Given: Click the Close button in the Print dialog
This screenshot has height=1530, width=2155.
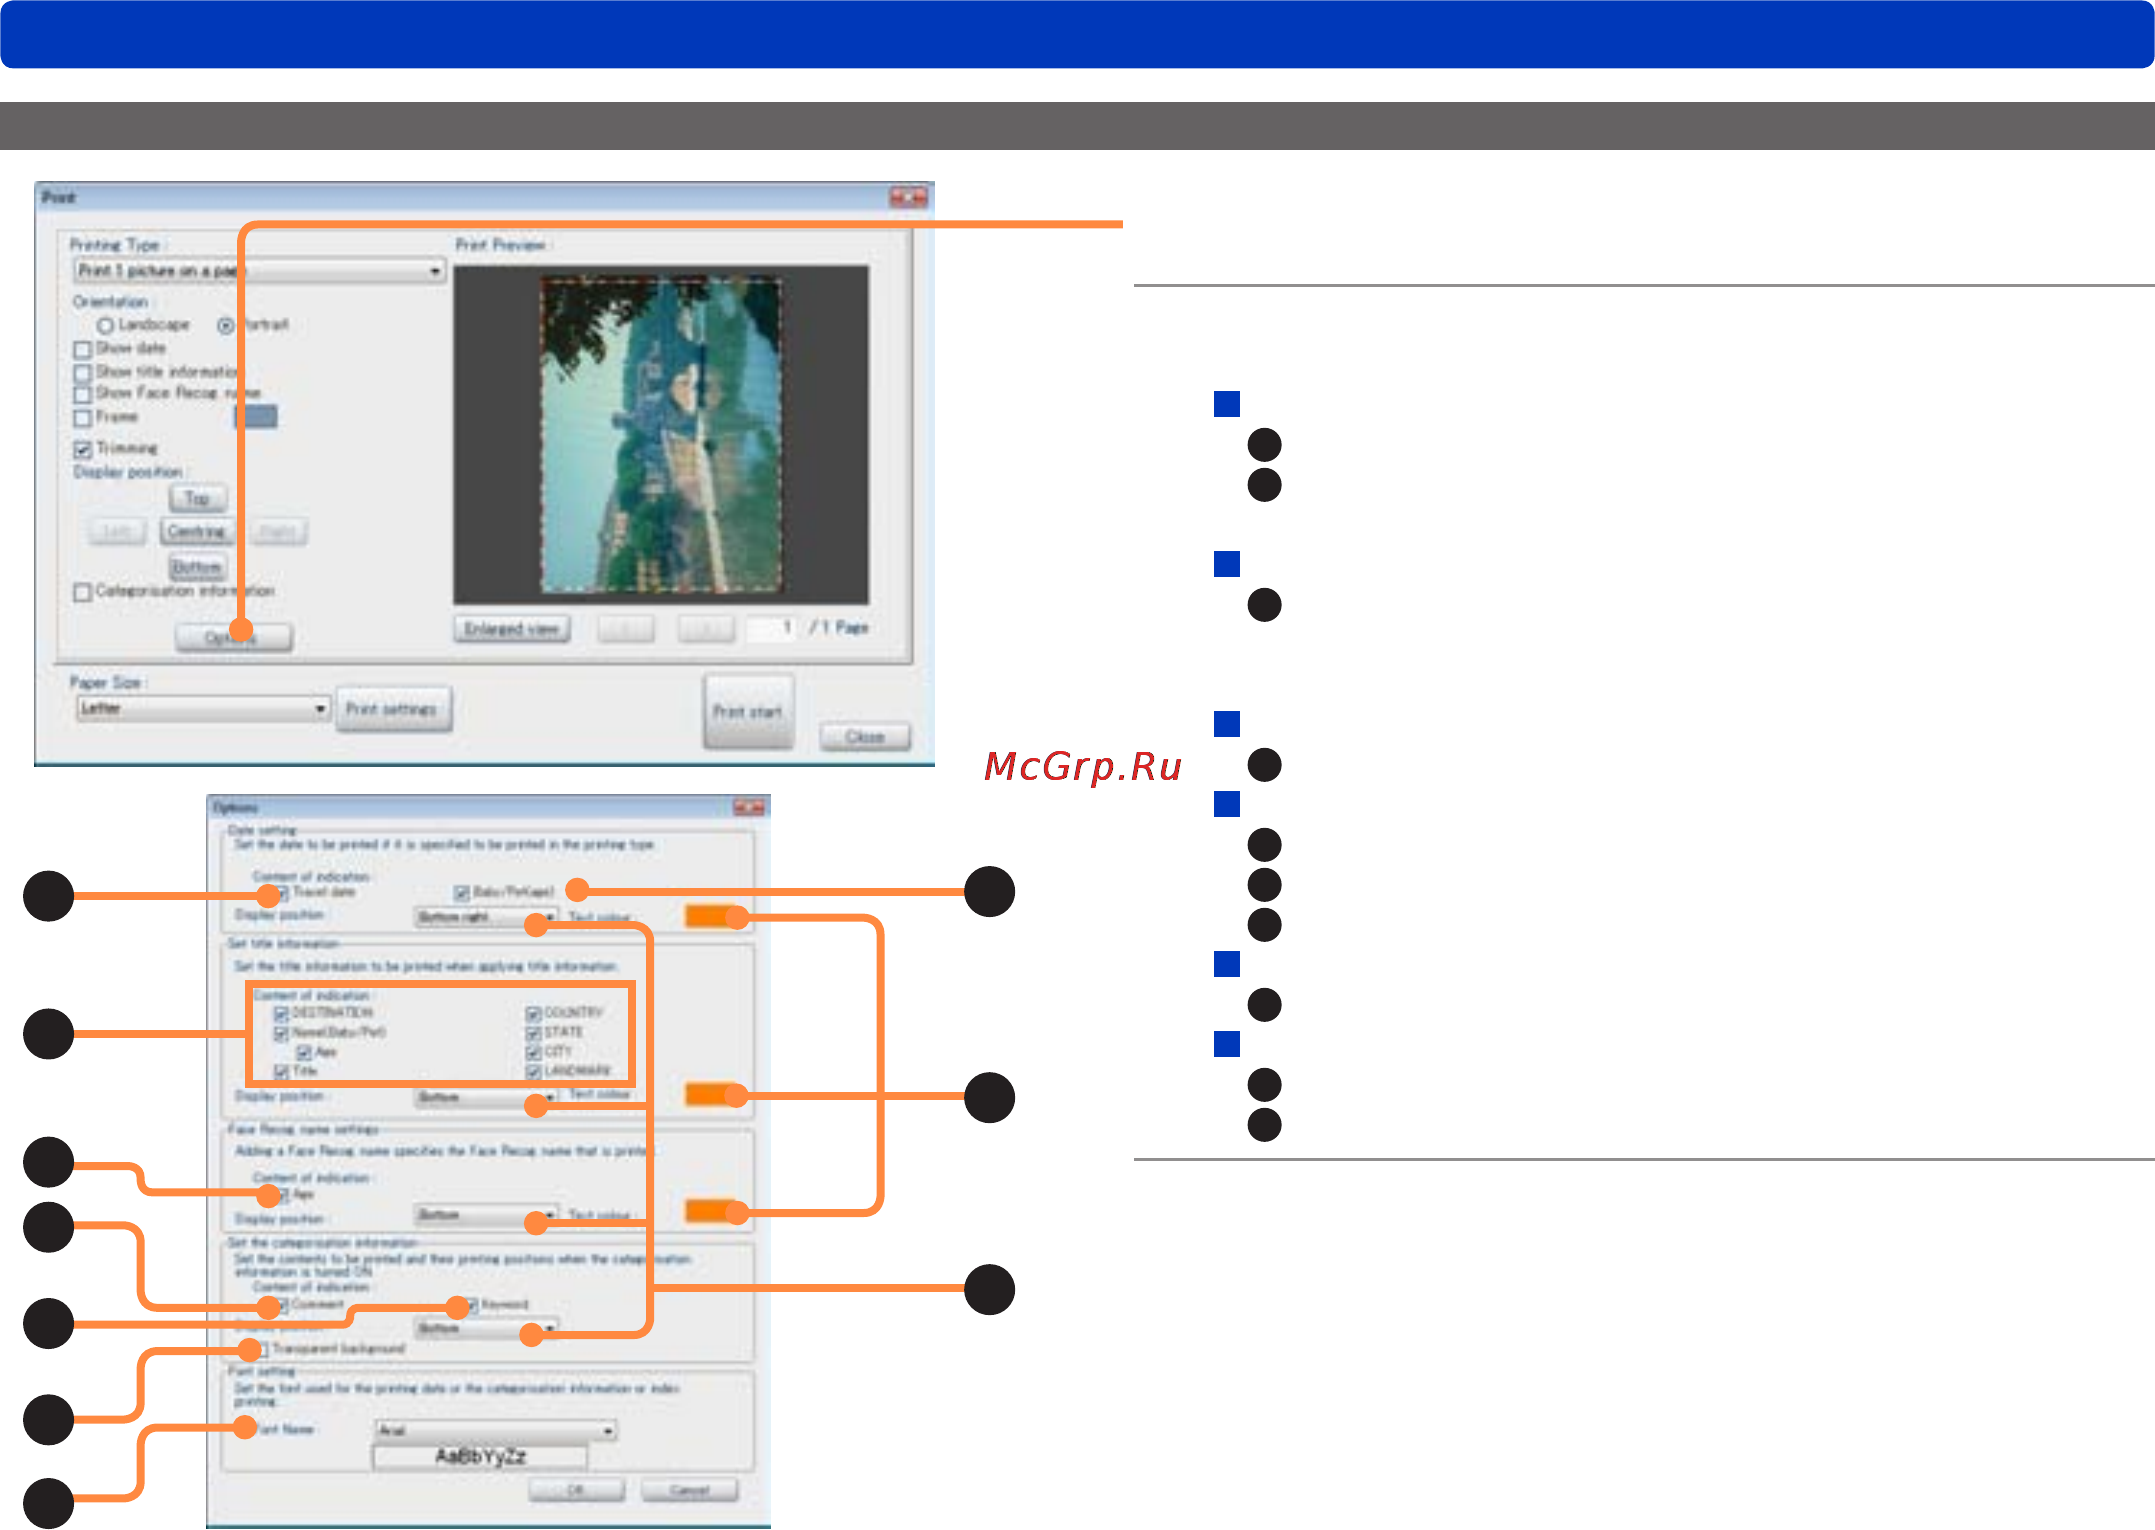Looking at the screenshot, I should 865,737.
